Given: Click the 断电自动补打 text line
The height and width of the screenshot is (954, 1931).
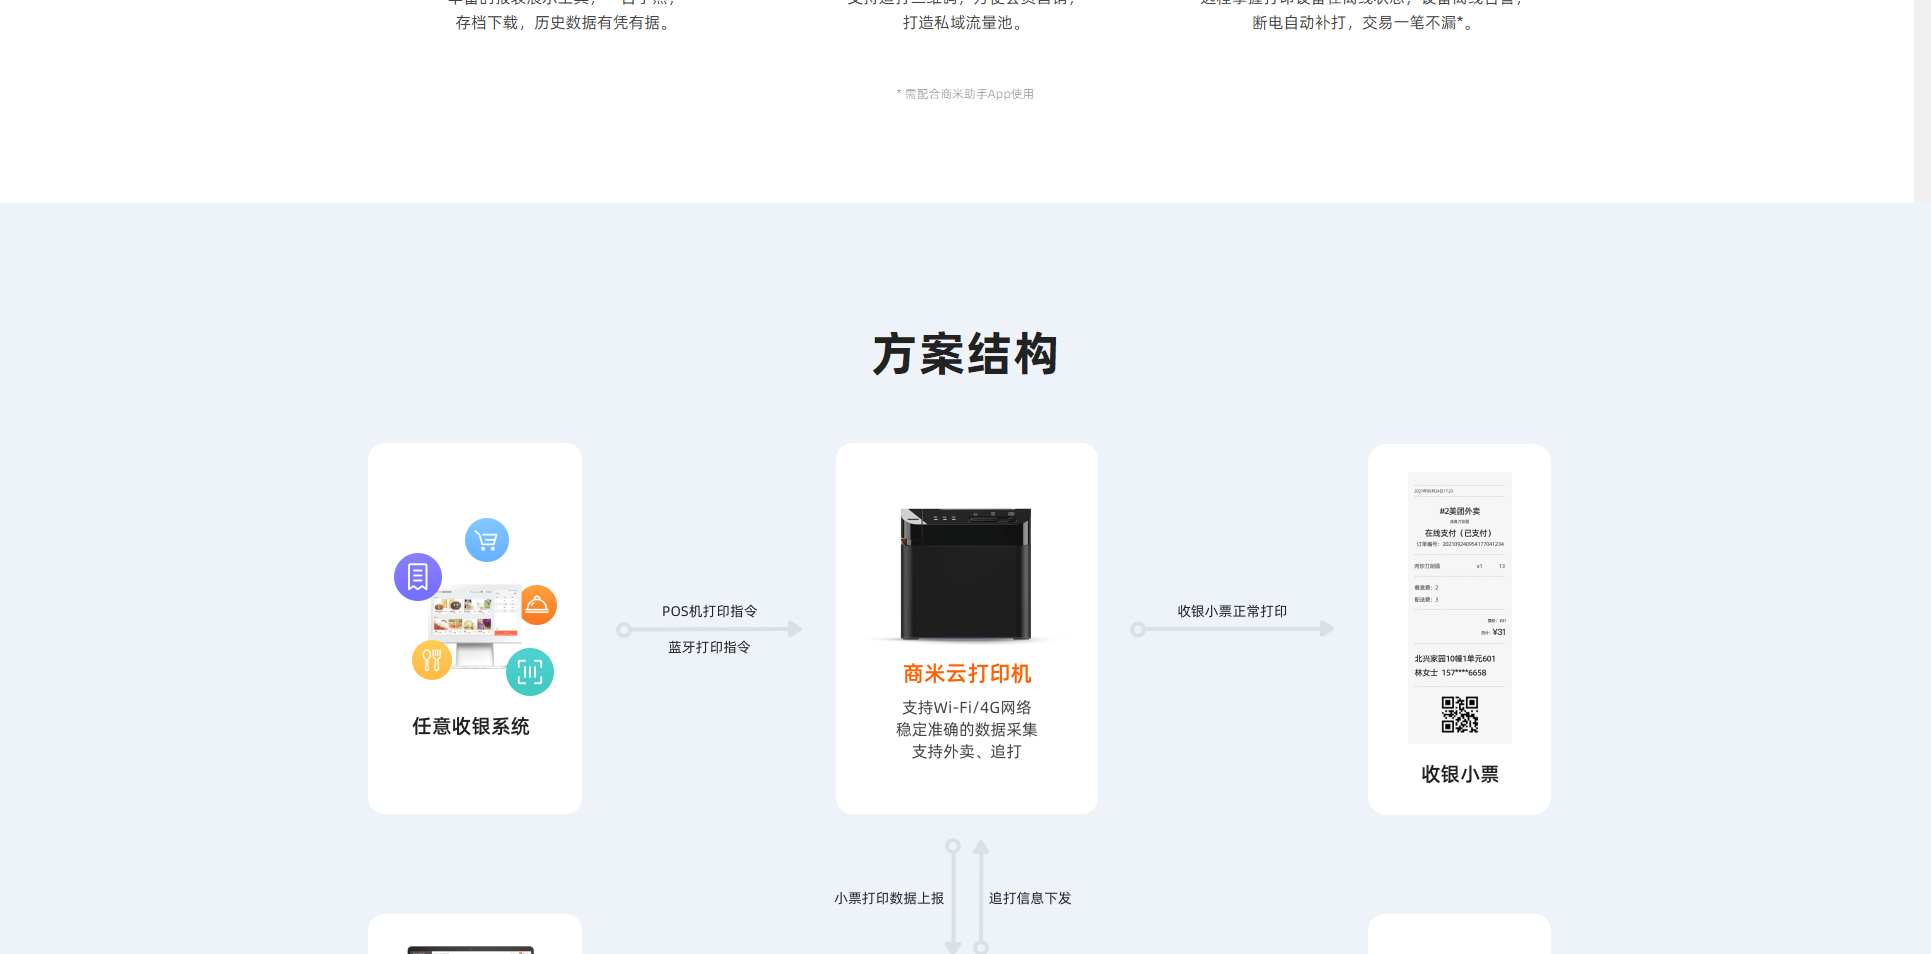Looking at the screenshot, I should pyautogui.click(x=1365, y=22).
